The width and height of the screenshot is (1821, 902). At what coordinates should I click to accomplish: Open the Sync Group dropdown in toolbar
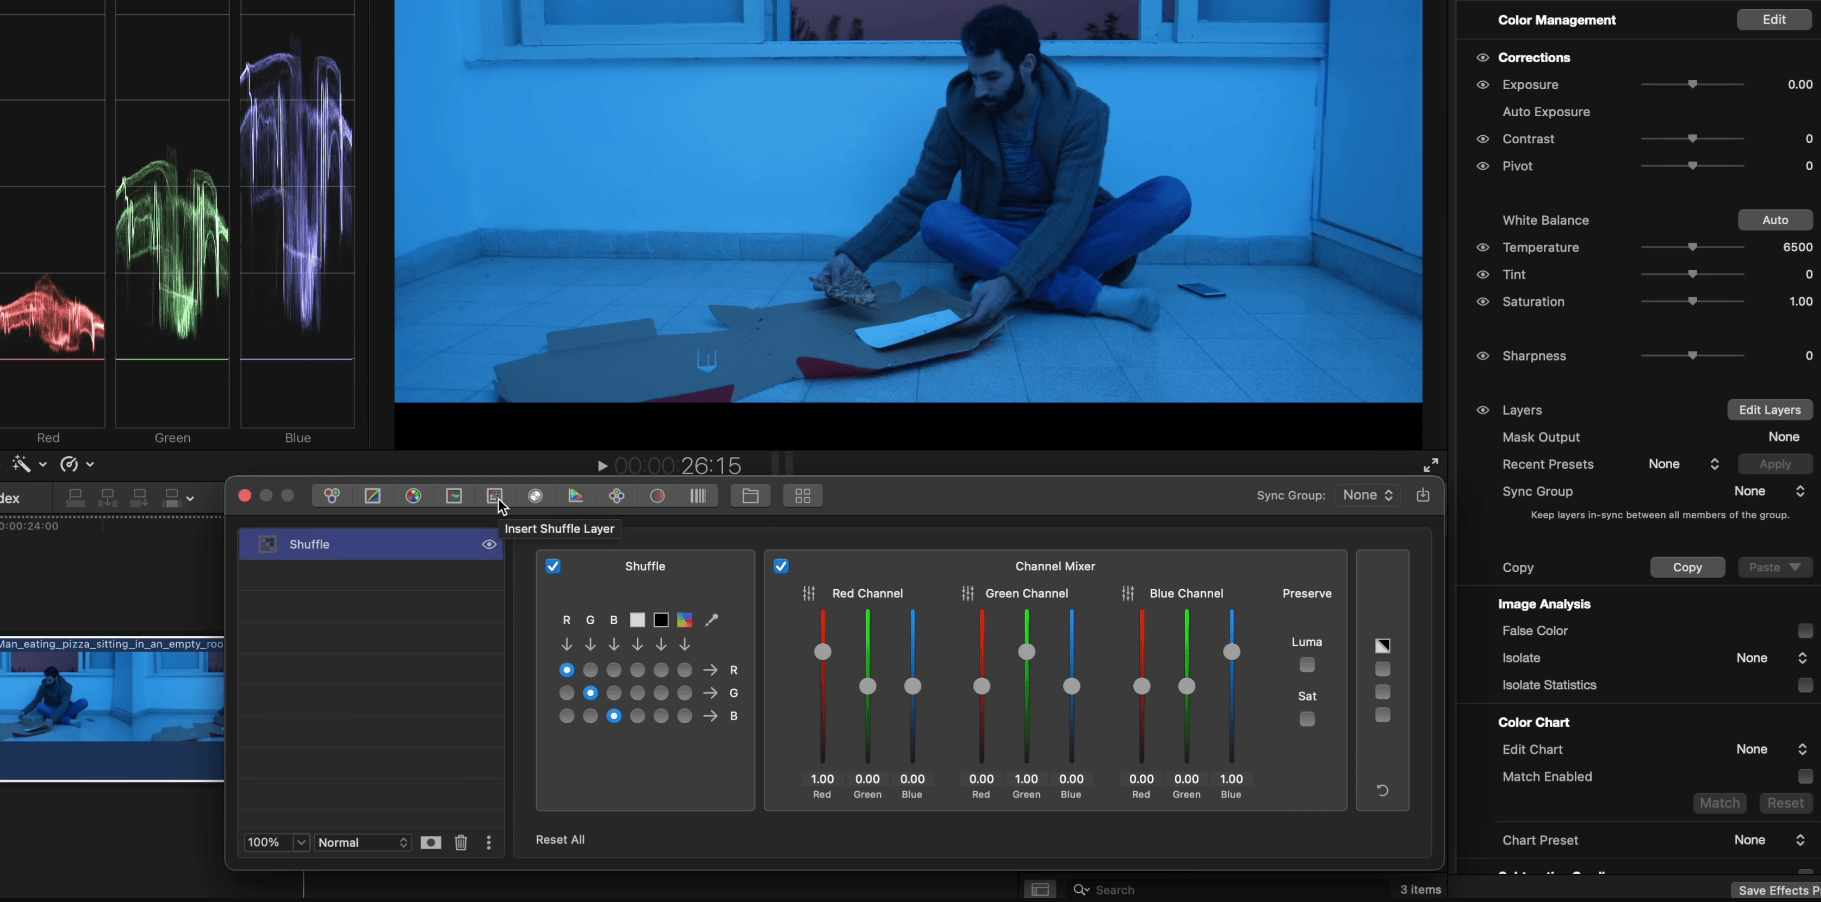coord(1367,495)
